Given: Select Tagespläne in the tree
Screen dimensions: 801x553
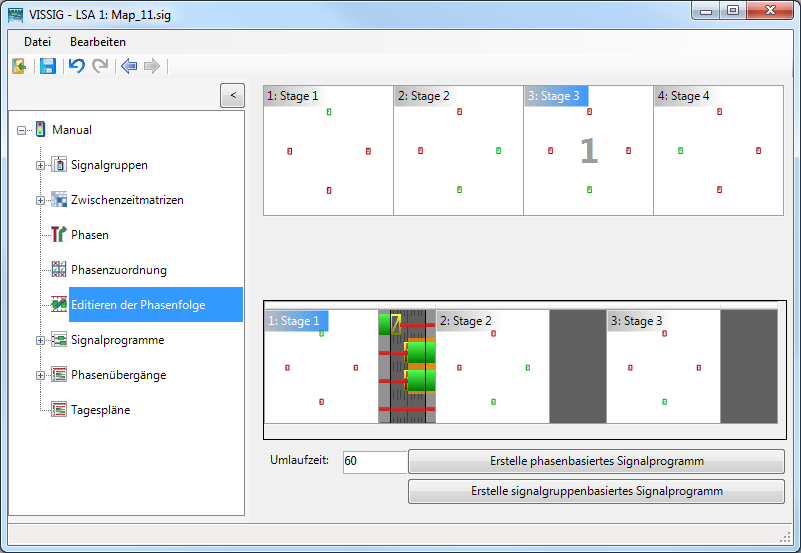Looking at the screenshot, I should coord(100,410).
